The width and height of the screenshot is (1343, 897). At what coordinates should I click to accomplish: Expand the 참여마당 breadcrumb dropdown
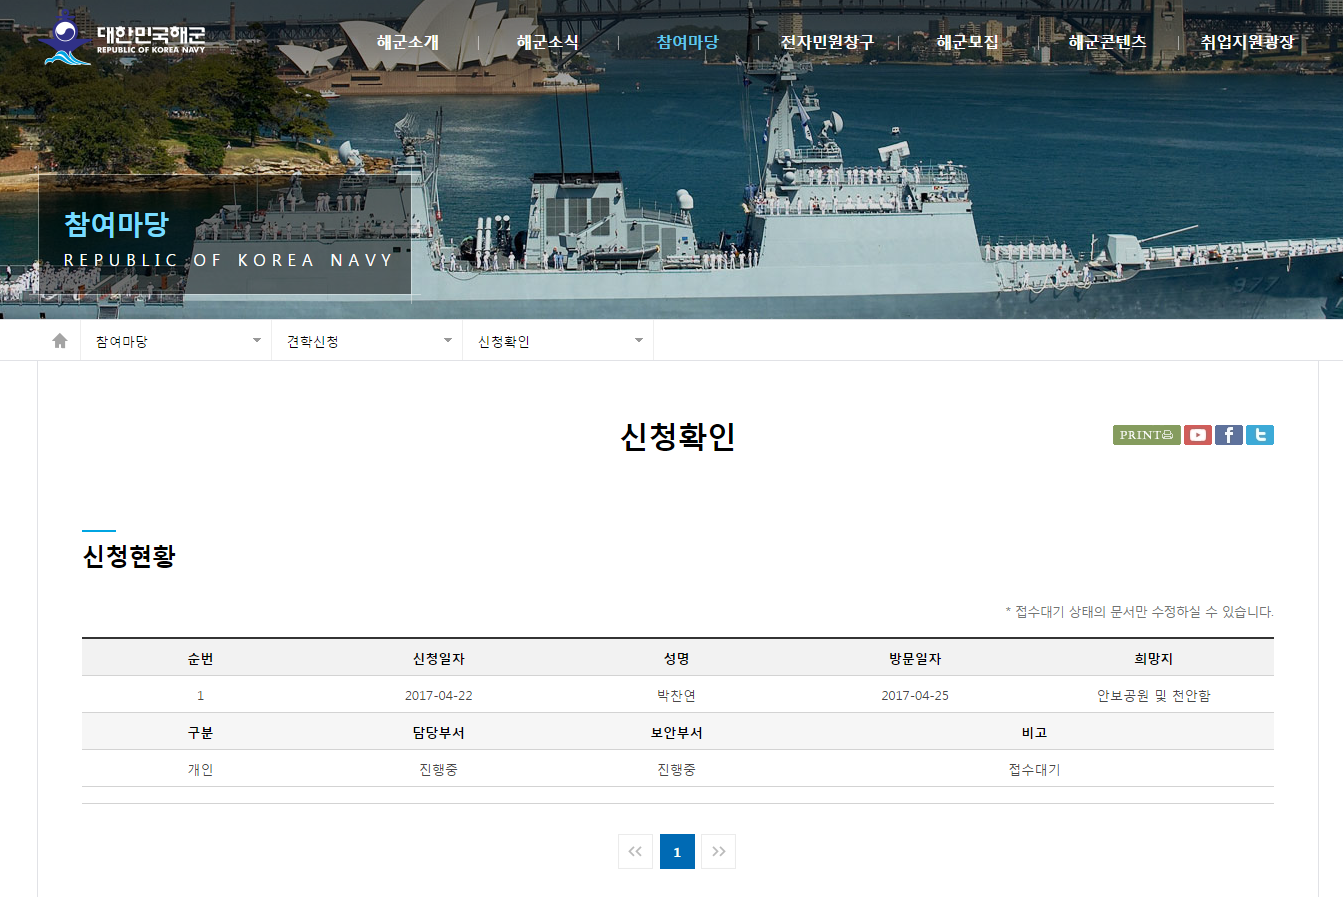coord(176,341)
